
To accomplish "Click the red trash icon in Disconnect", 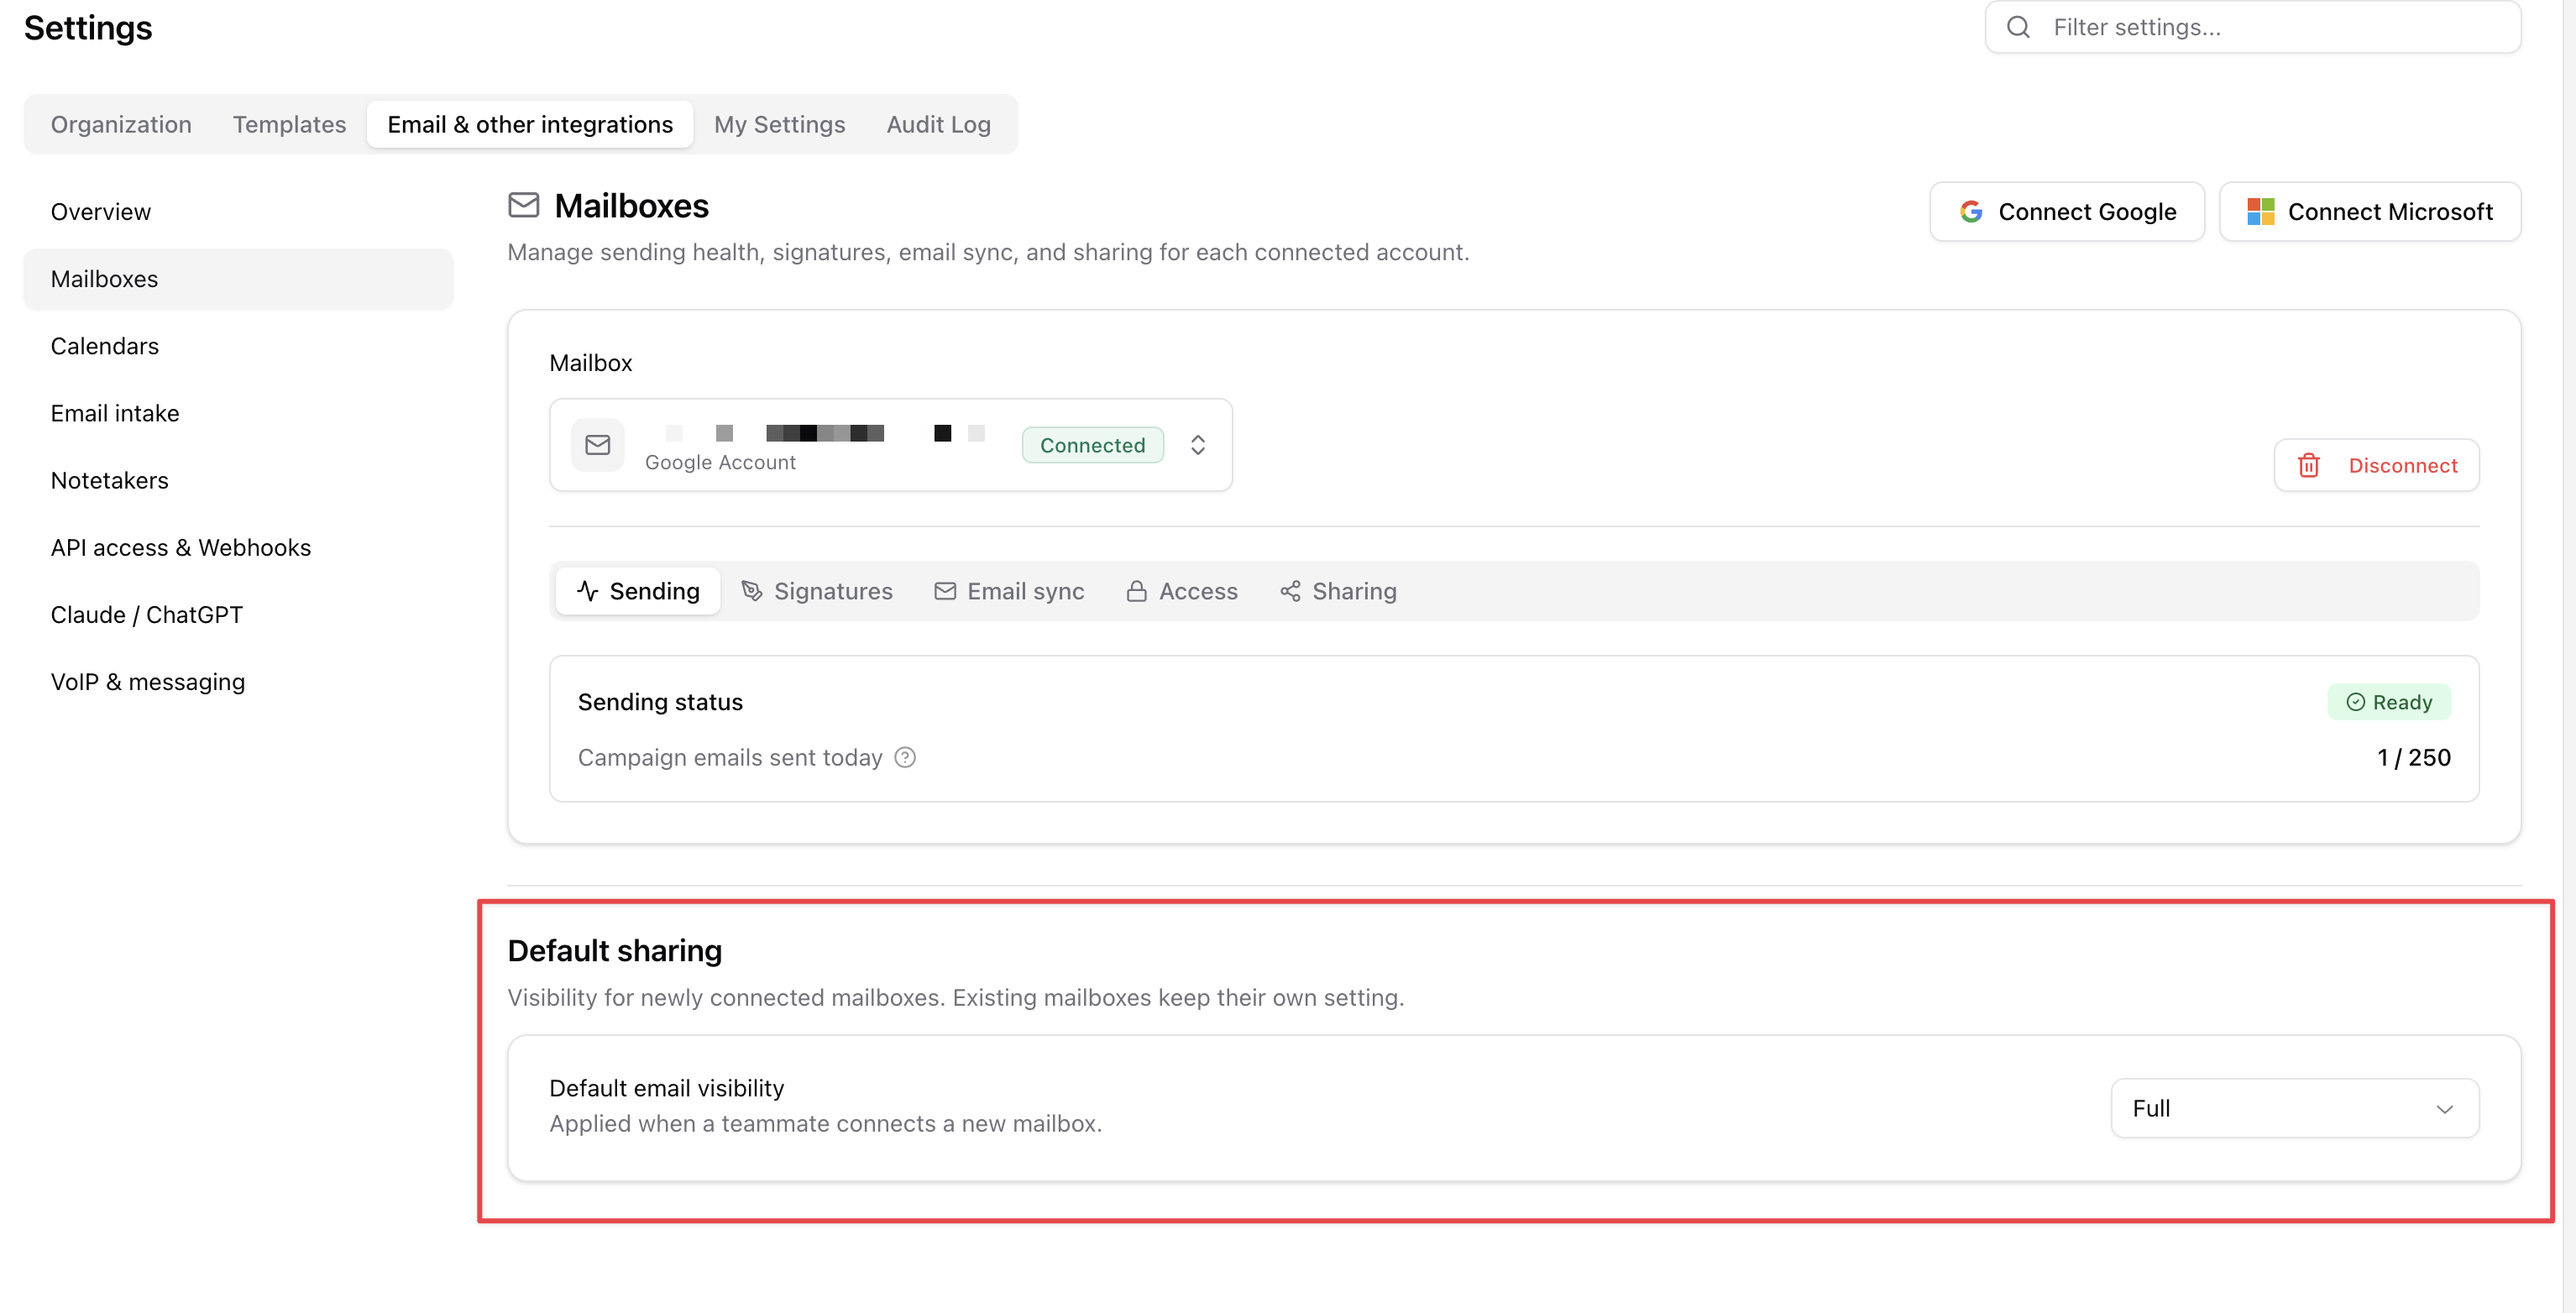I will click(2308, 465).
